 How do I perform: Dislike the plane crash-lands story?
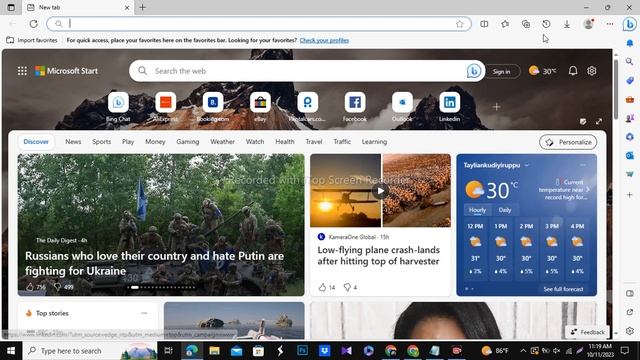click(347, 287)
